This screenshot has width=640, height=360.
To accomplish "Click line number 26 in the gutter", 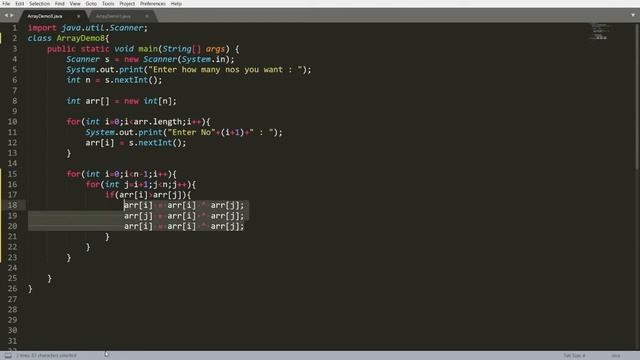I will (x=12, y=289).
